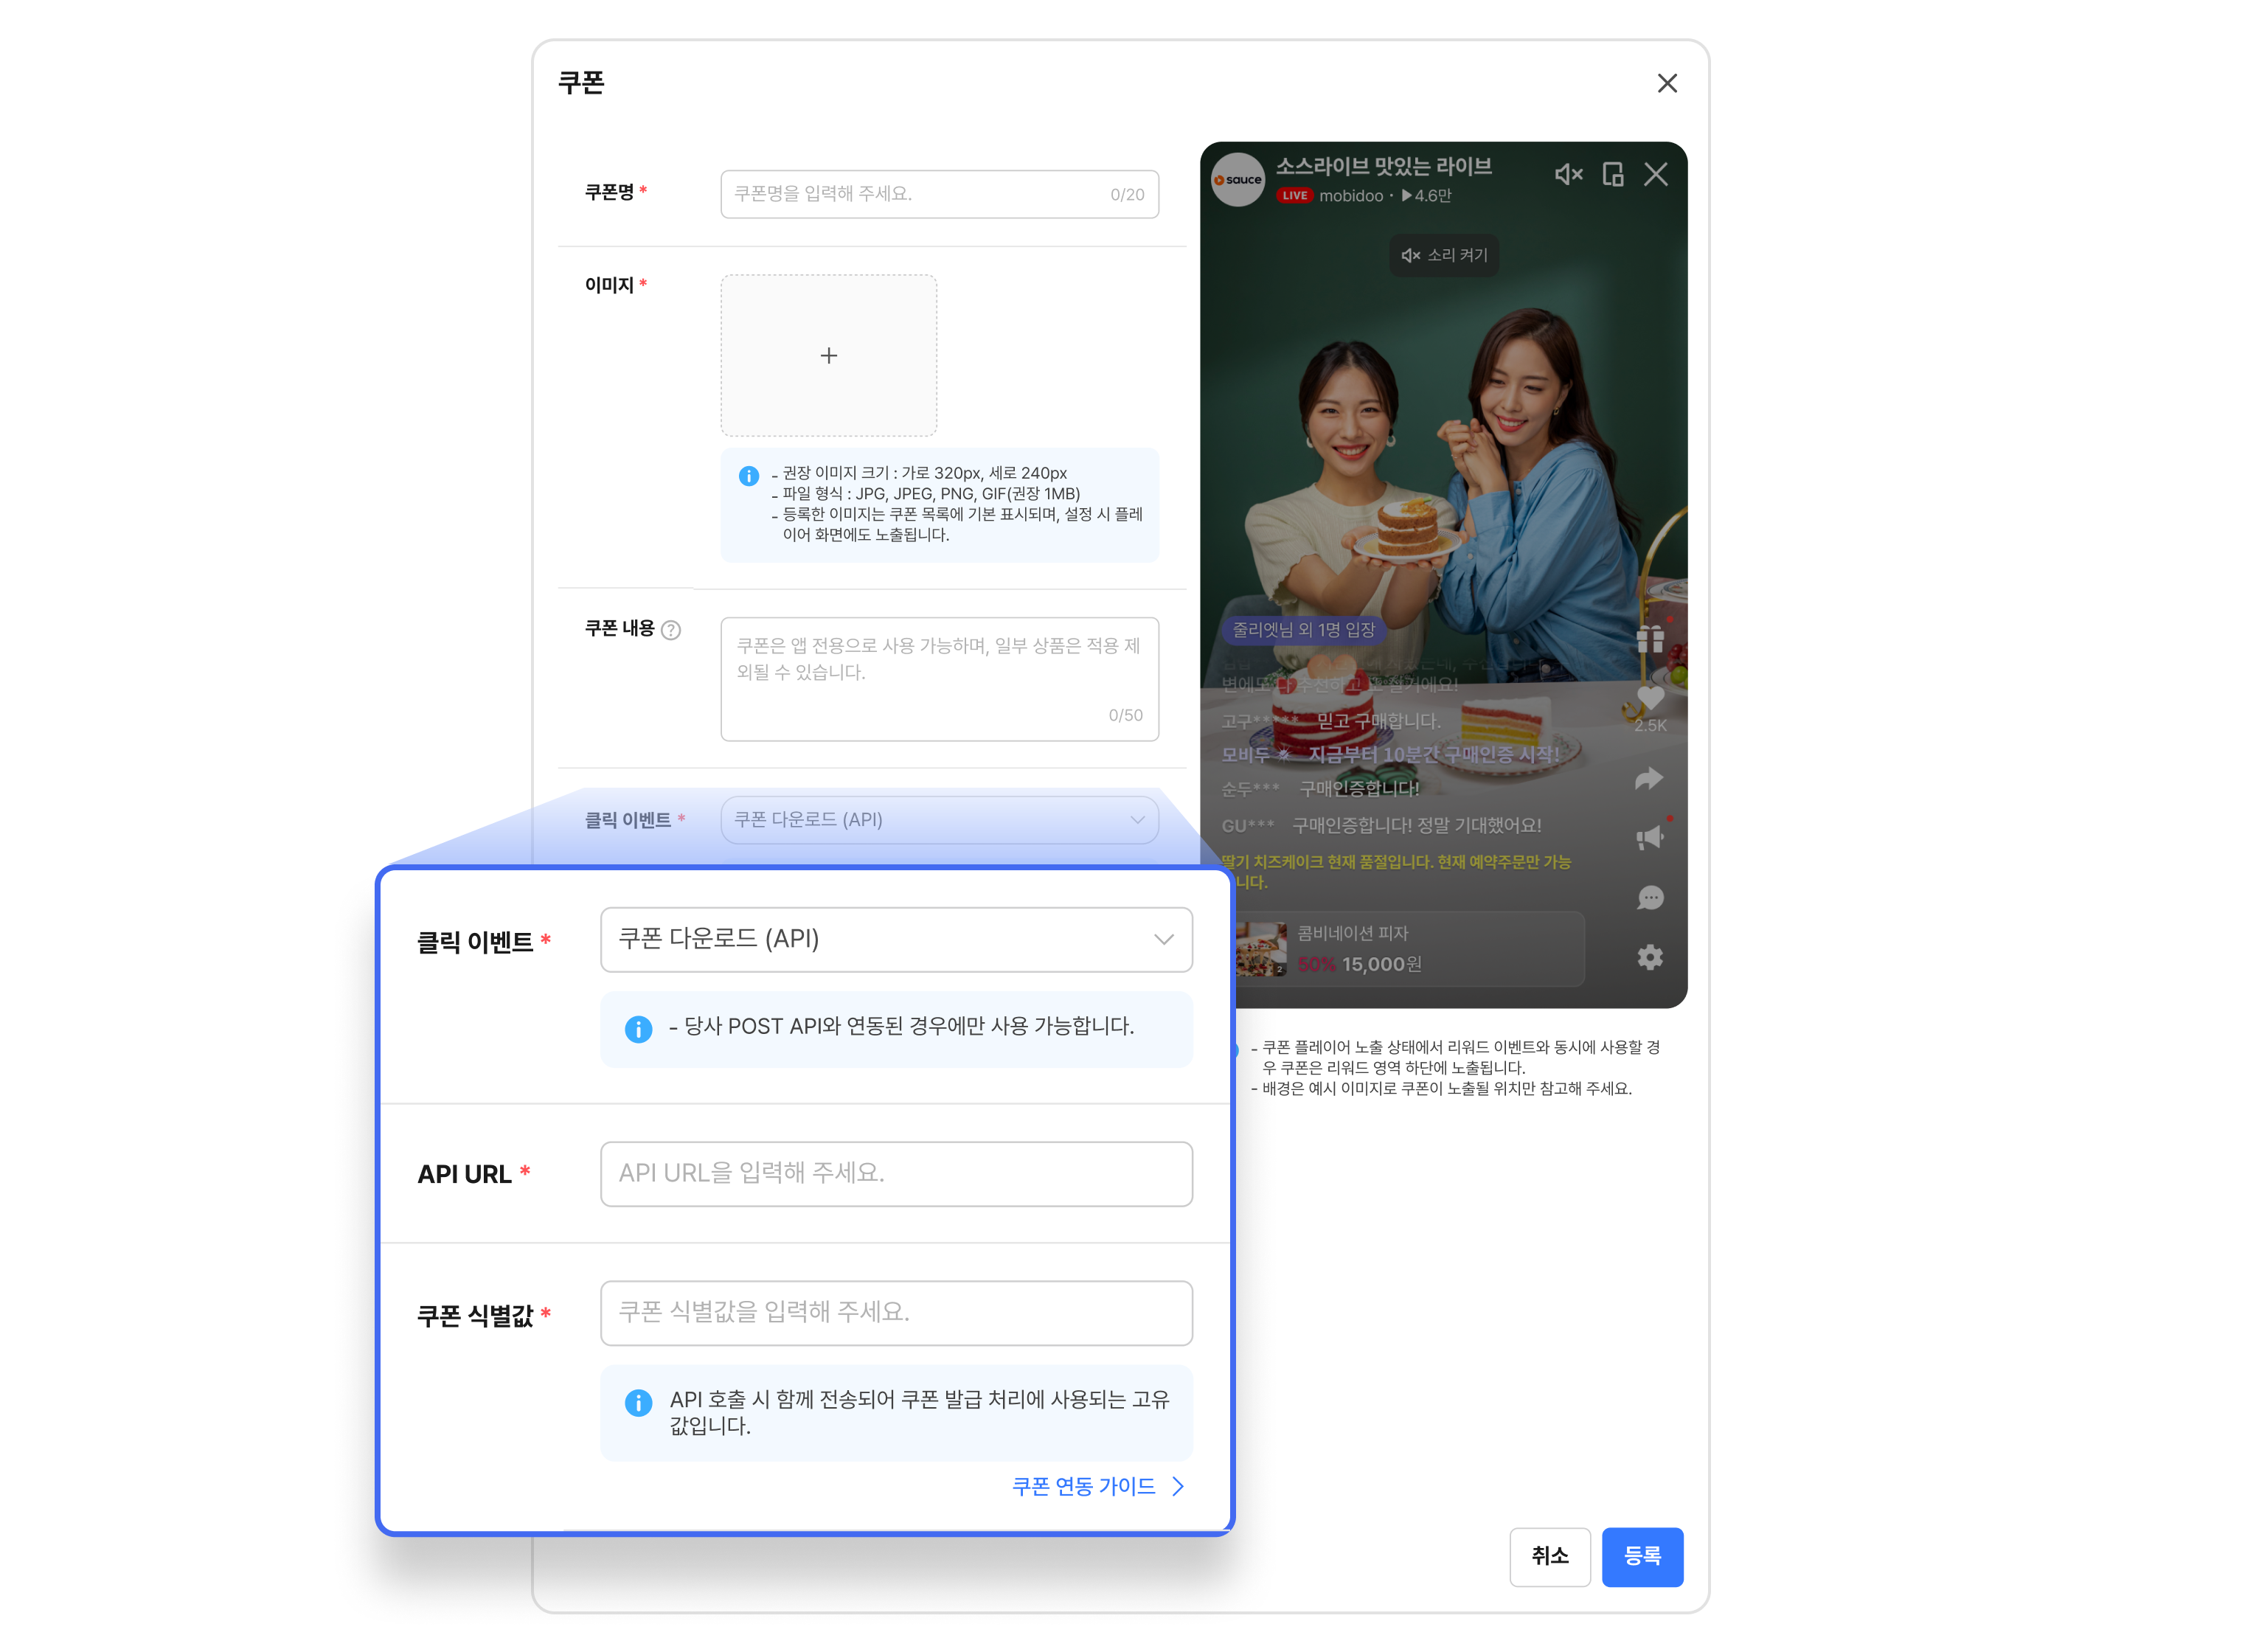
Task: Click the megaphone announcement icon
Action: (1649, 838)
